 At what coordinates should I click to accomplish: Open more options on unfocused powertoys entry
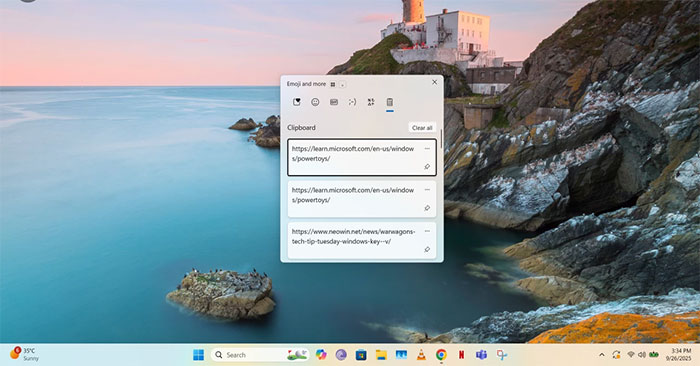pyautogui.click(x=427, y=190)
